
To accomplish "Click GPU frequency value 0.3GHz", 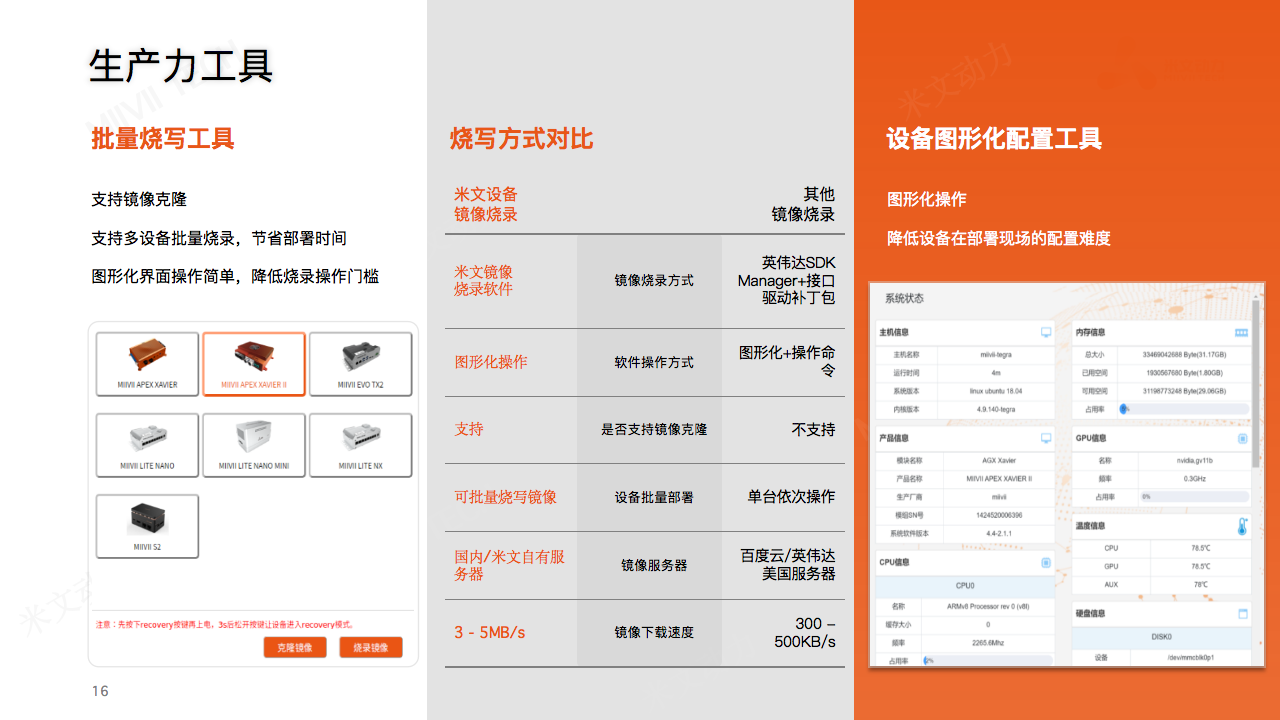I will pyautogui.click(x=1194, y=478).
